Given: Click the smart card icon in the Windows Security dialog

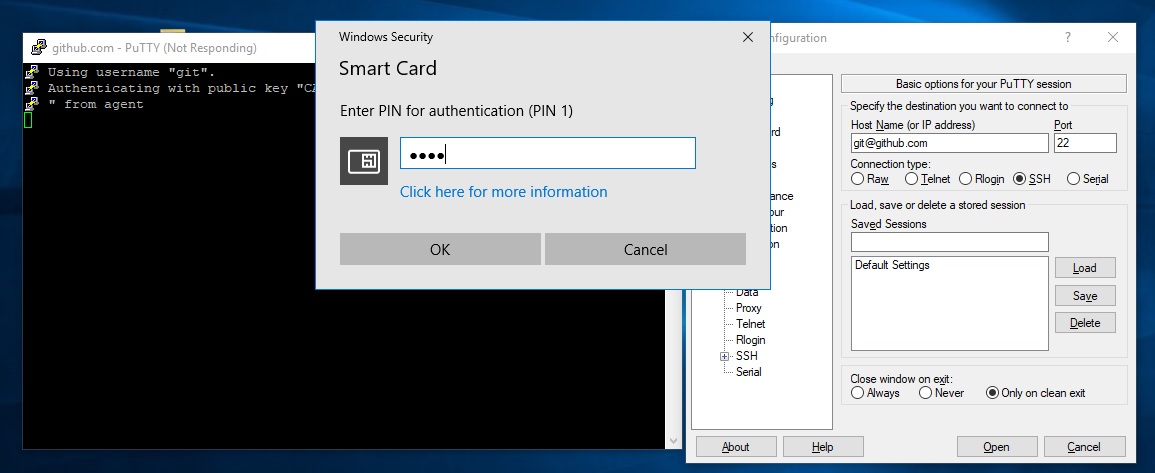Looking at the screenshot, I should (364, 161).
